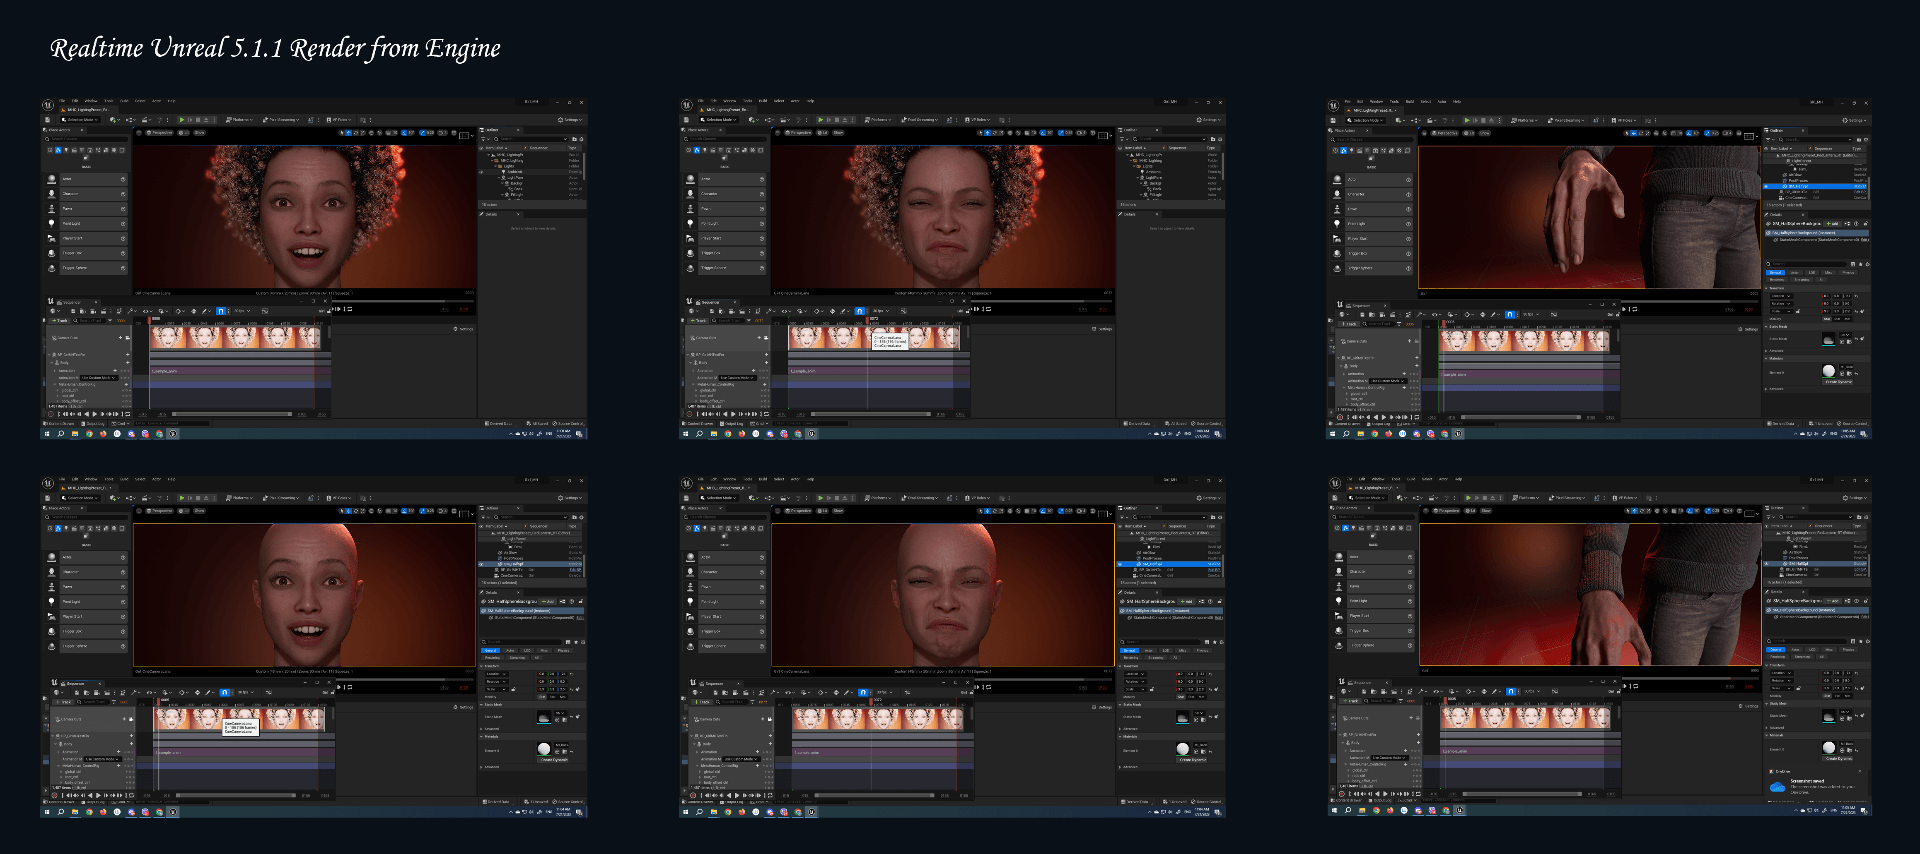This screenshot has height=854, width=1920.
Task: Click OneDrive Screenshot saved notification text
Action: [1823, 787]
